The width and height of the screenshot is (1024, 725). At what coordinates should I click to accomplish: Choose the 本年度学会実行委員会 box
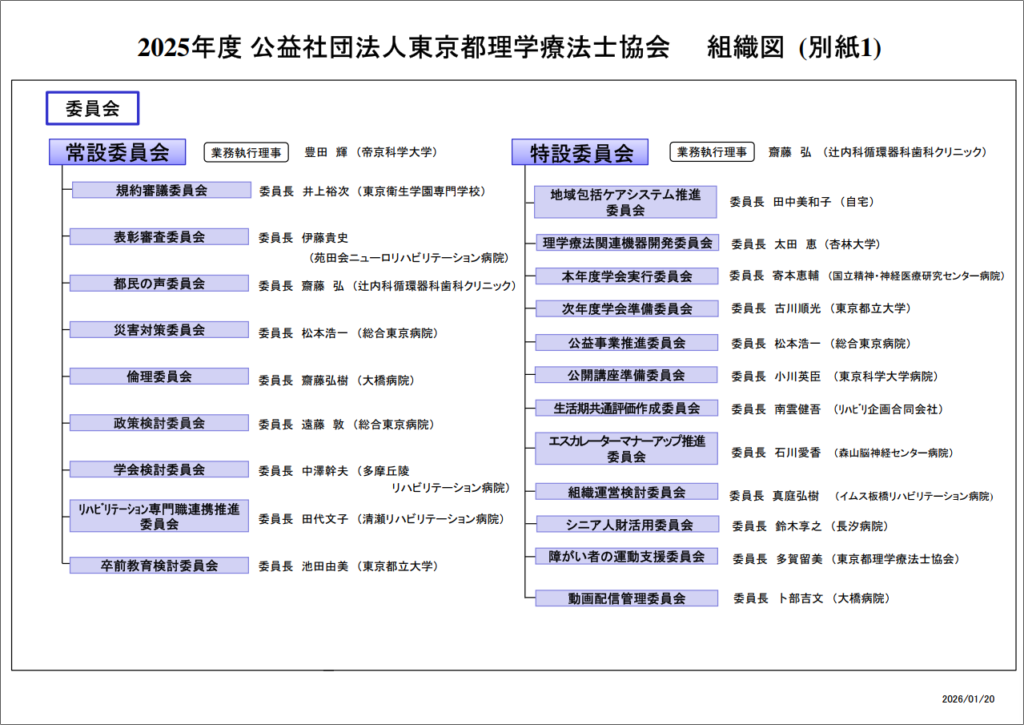[x=625, y=276]
